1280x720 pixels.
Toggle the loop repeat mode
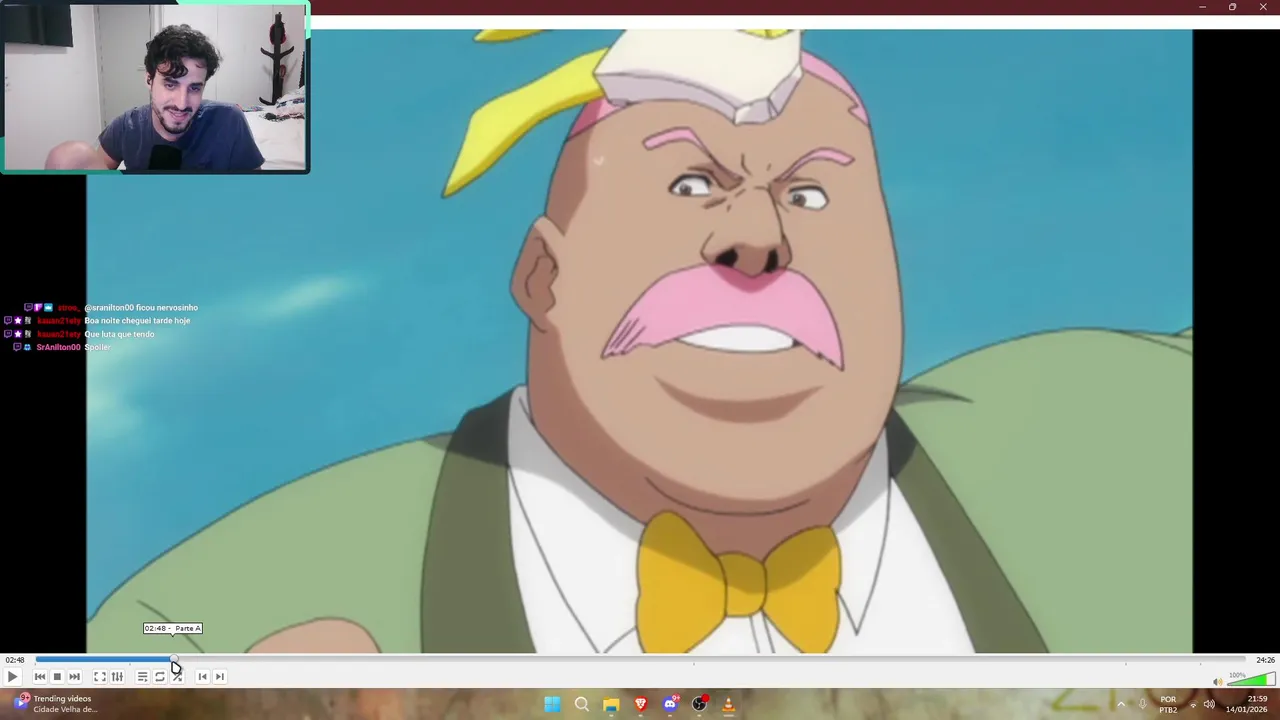(x=159, y=677)
